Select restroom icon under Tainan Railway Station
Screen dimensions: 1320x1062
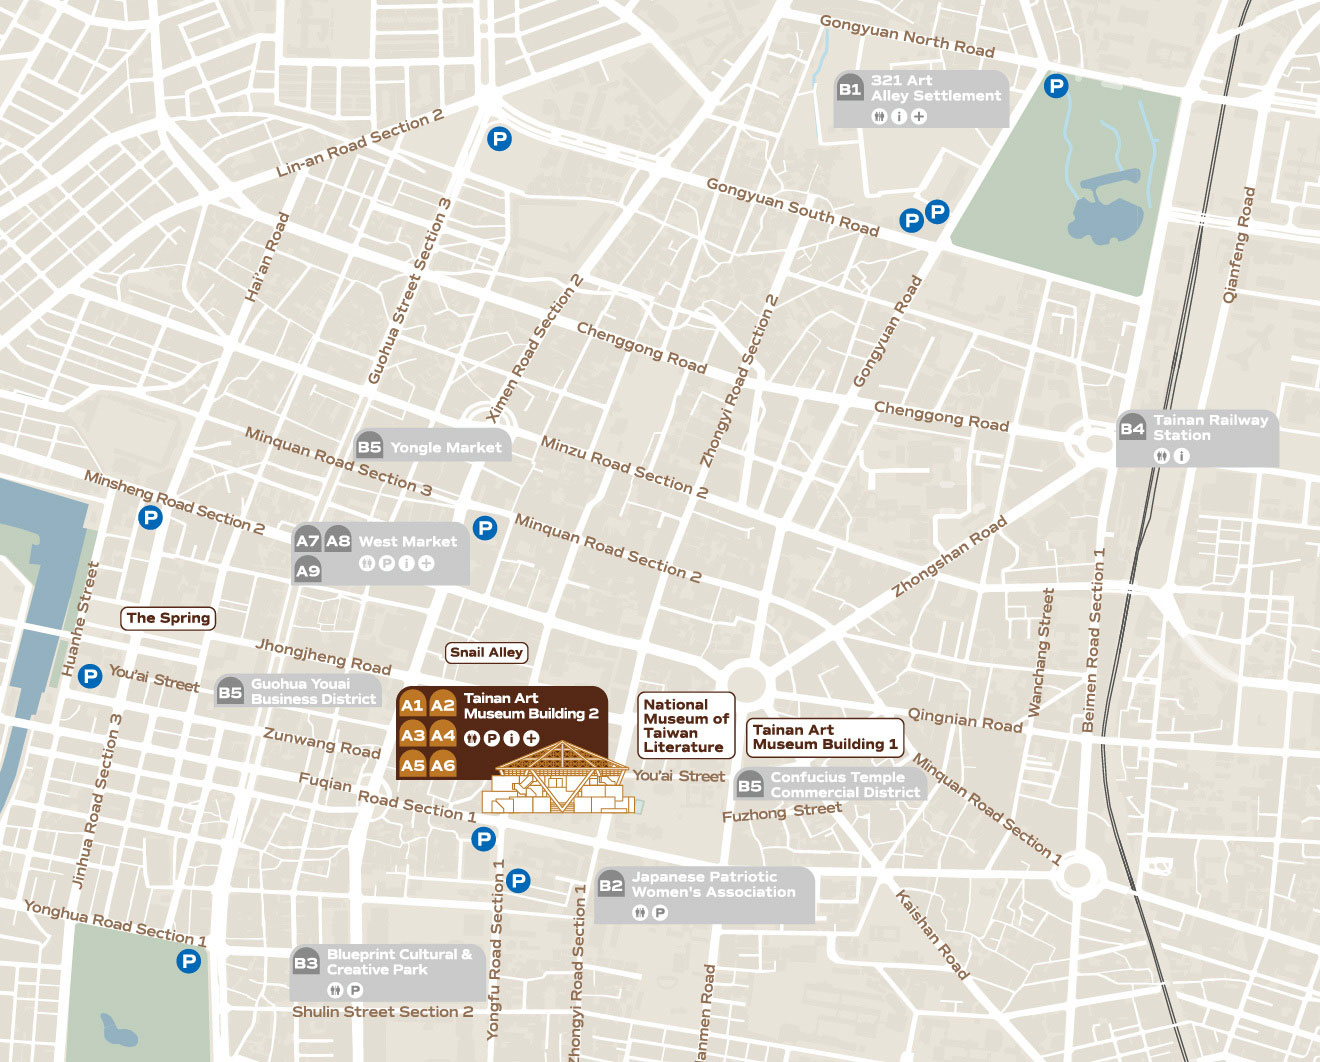(x=1161, y=456)
